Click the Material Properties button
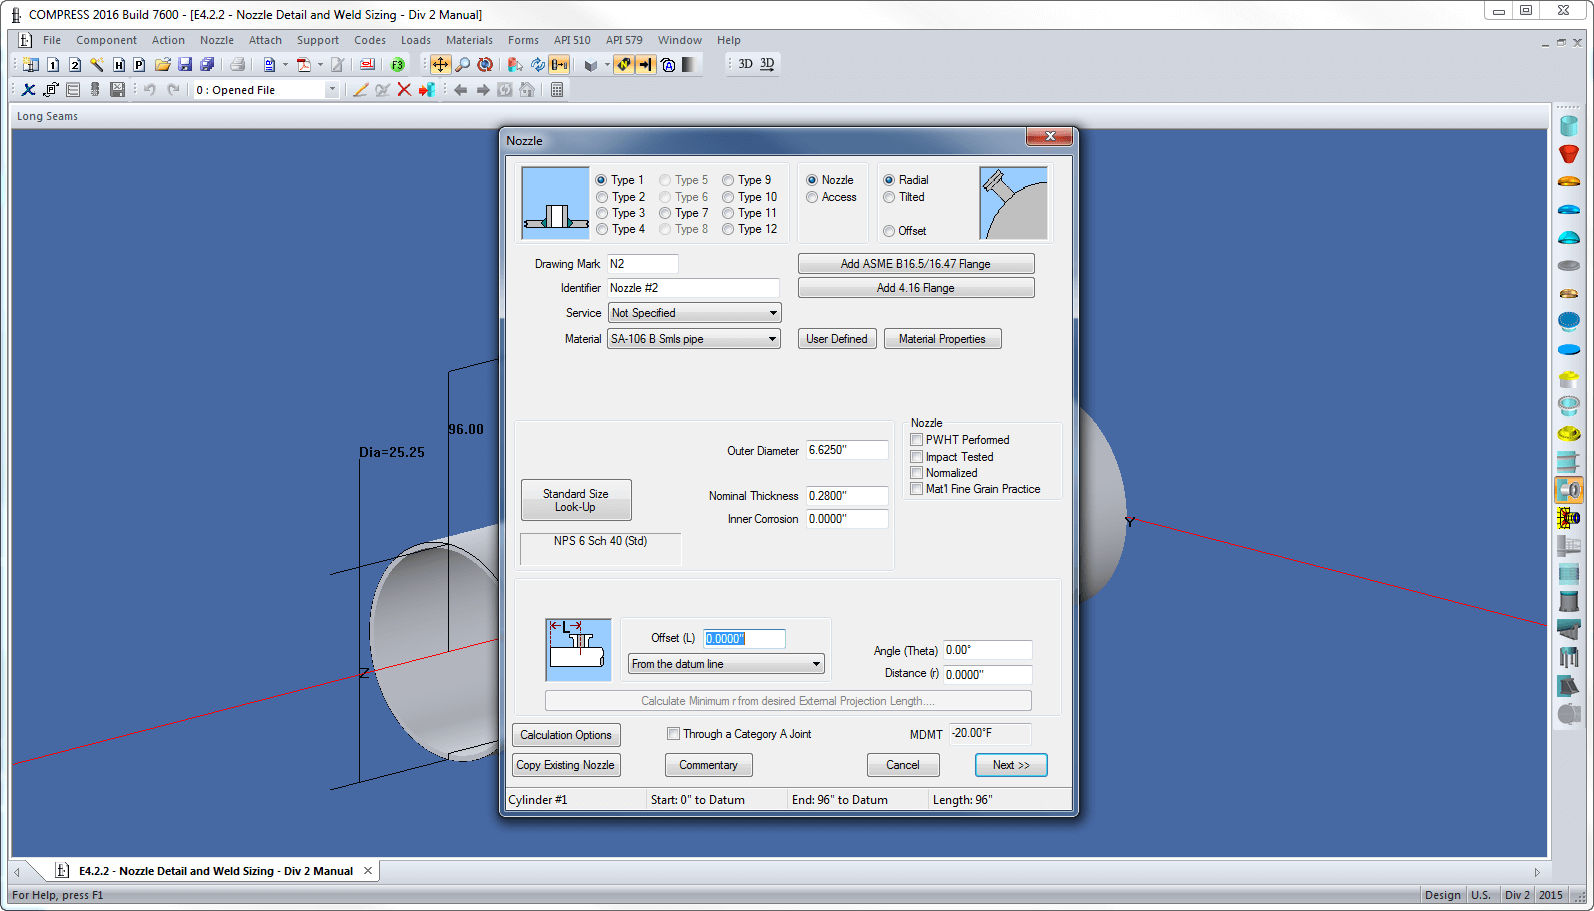Screen dimensions: 1594x911 [x=942, y=339]
